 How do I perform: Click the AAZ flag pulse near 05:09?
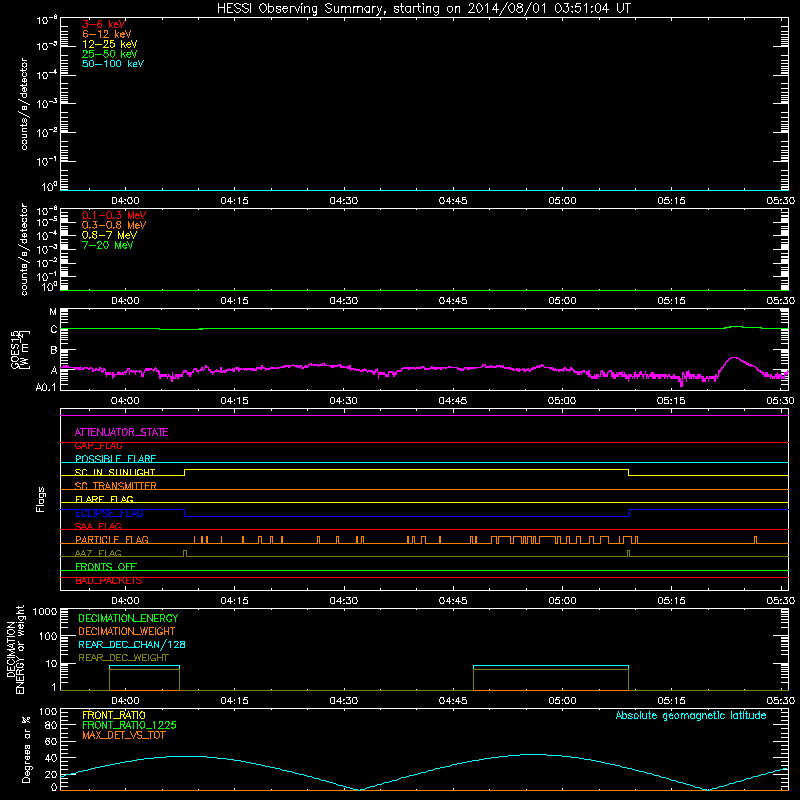click(628, 553)
